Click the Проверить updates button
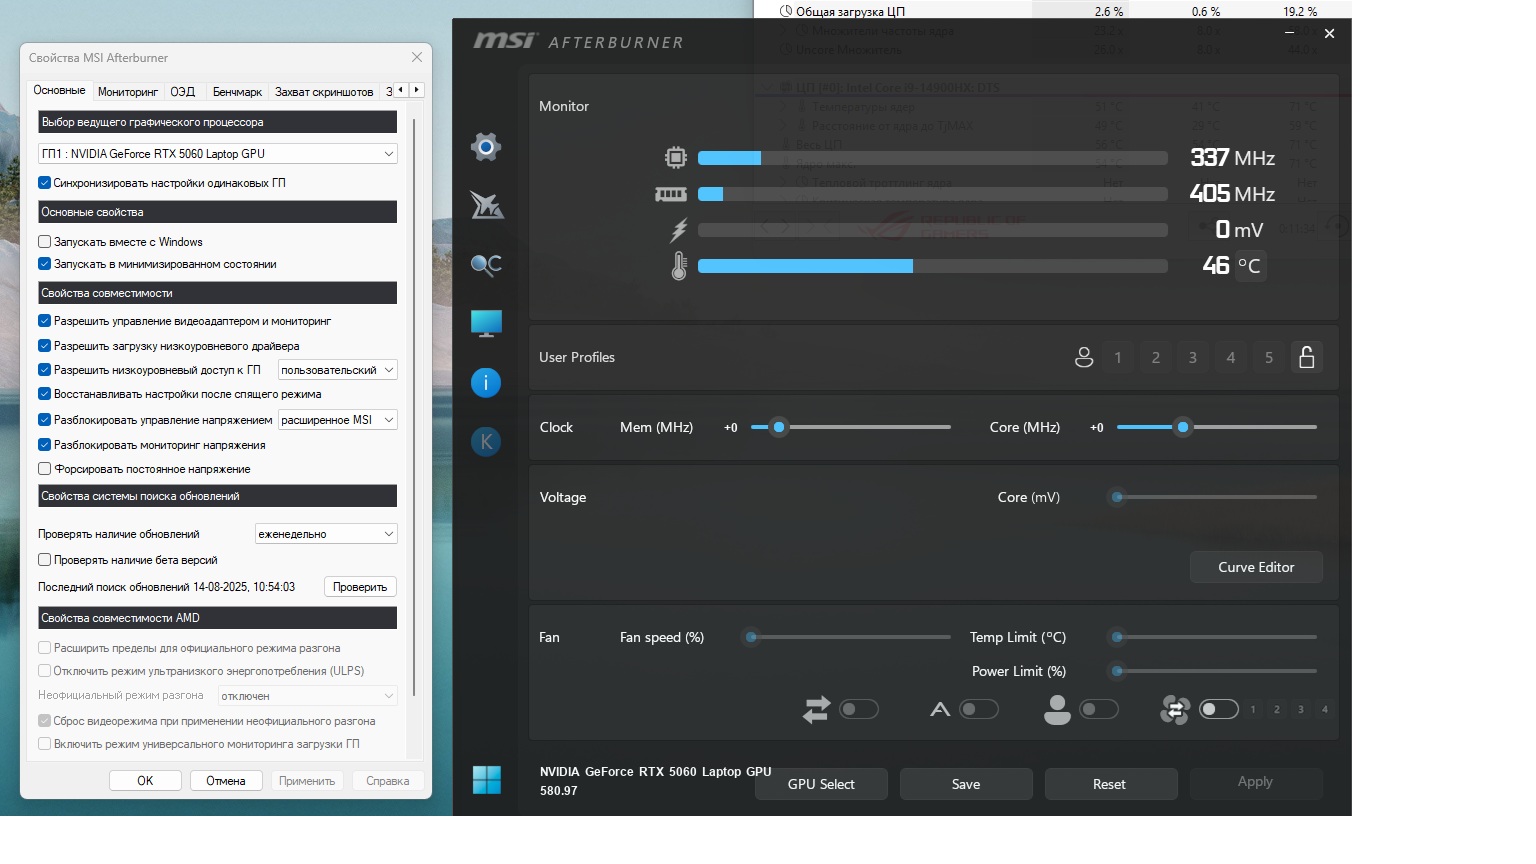Image resolution: width=1536 pixels, height=864 pixels. click(x=360, y=587)
